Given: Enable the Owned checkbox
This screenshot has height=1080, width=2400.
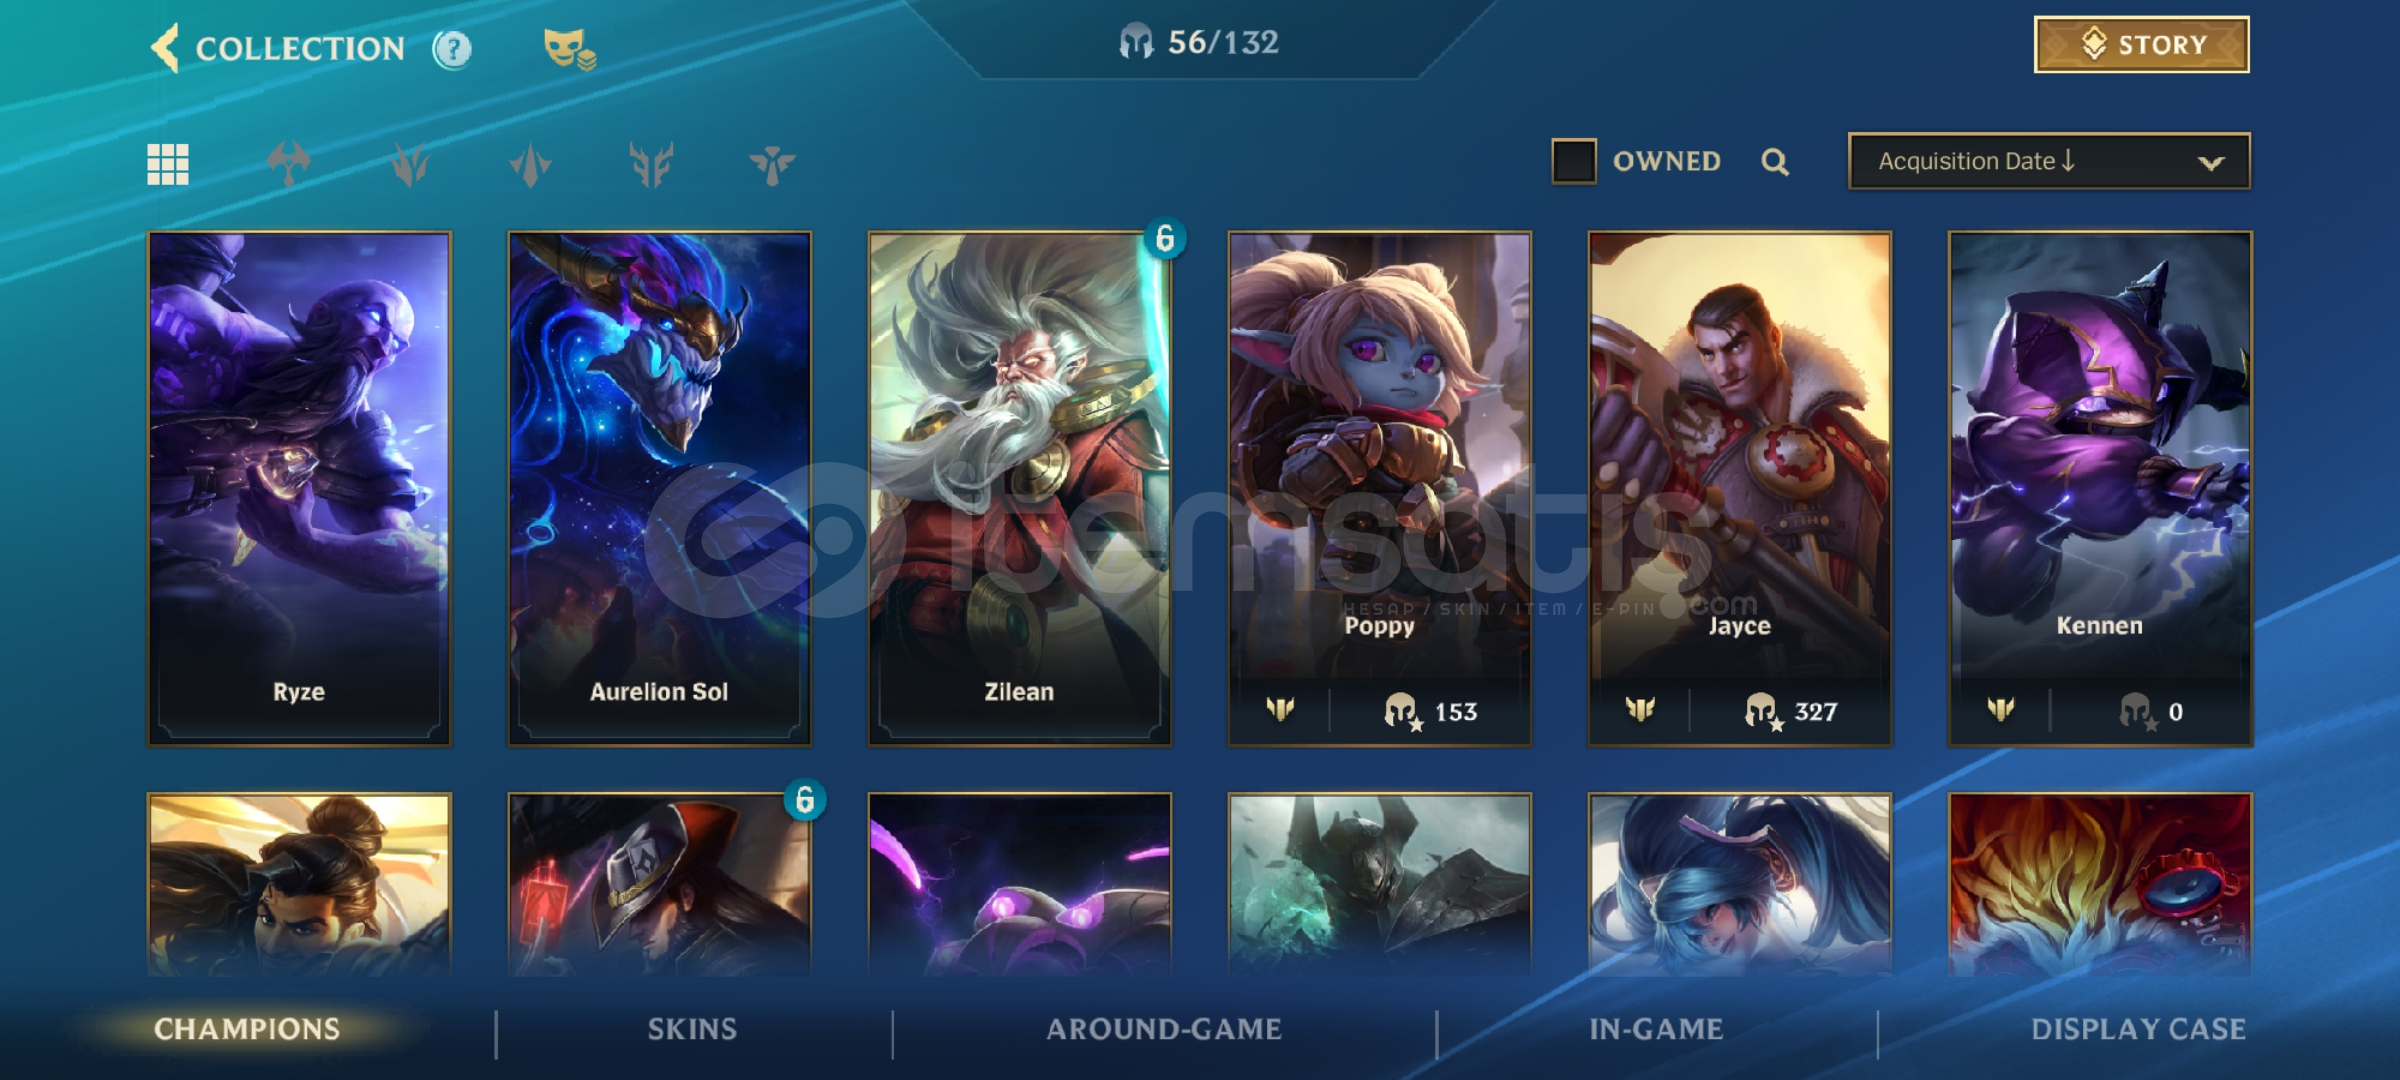Looking at the screenshot, I should 1573,161.
